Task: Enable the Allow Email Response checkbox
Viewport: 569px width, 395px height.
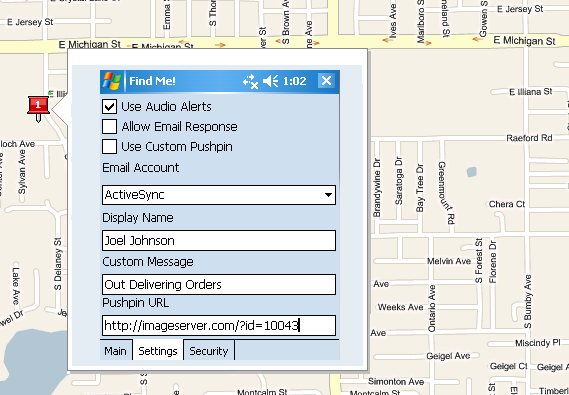Action: click(110, 127)
